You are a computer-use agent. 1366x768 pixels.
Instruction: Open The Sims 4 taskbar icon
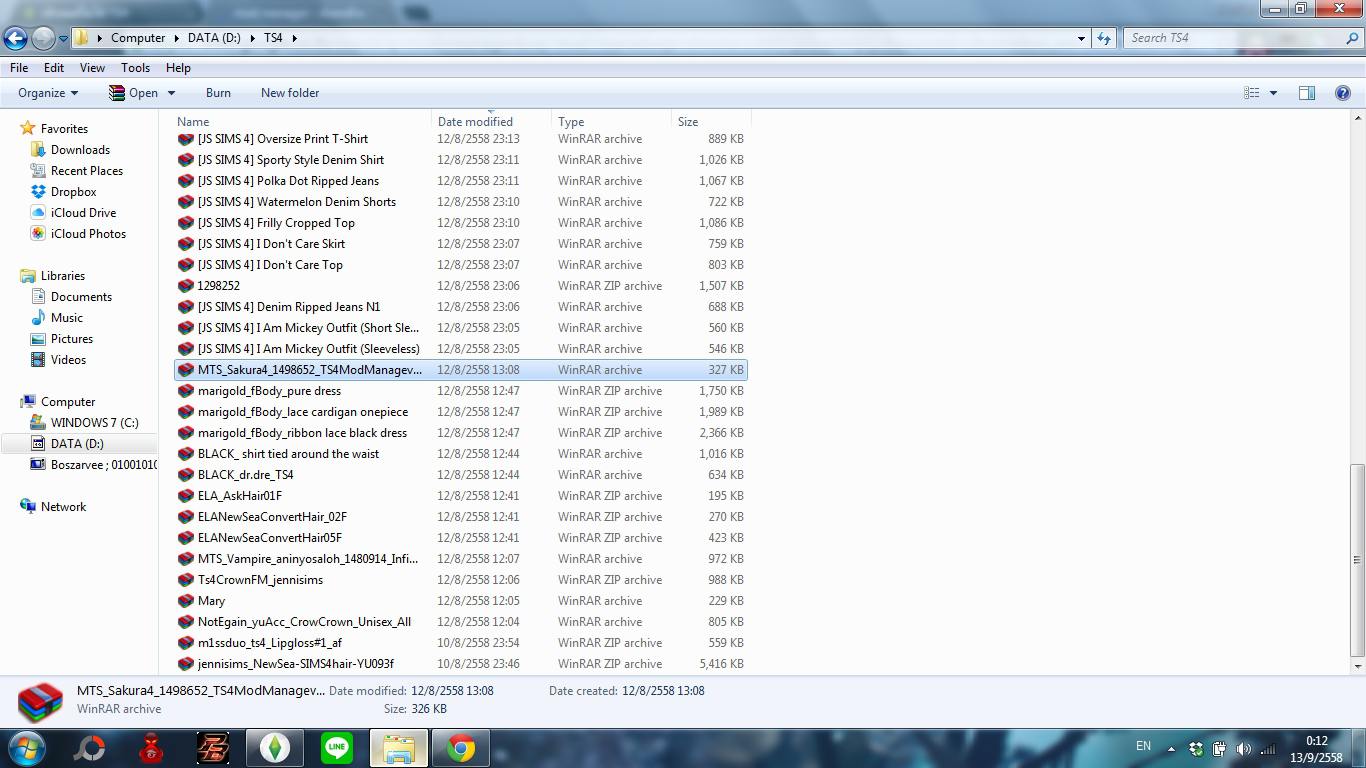click(x=275, y=748)
